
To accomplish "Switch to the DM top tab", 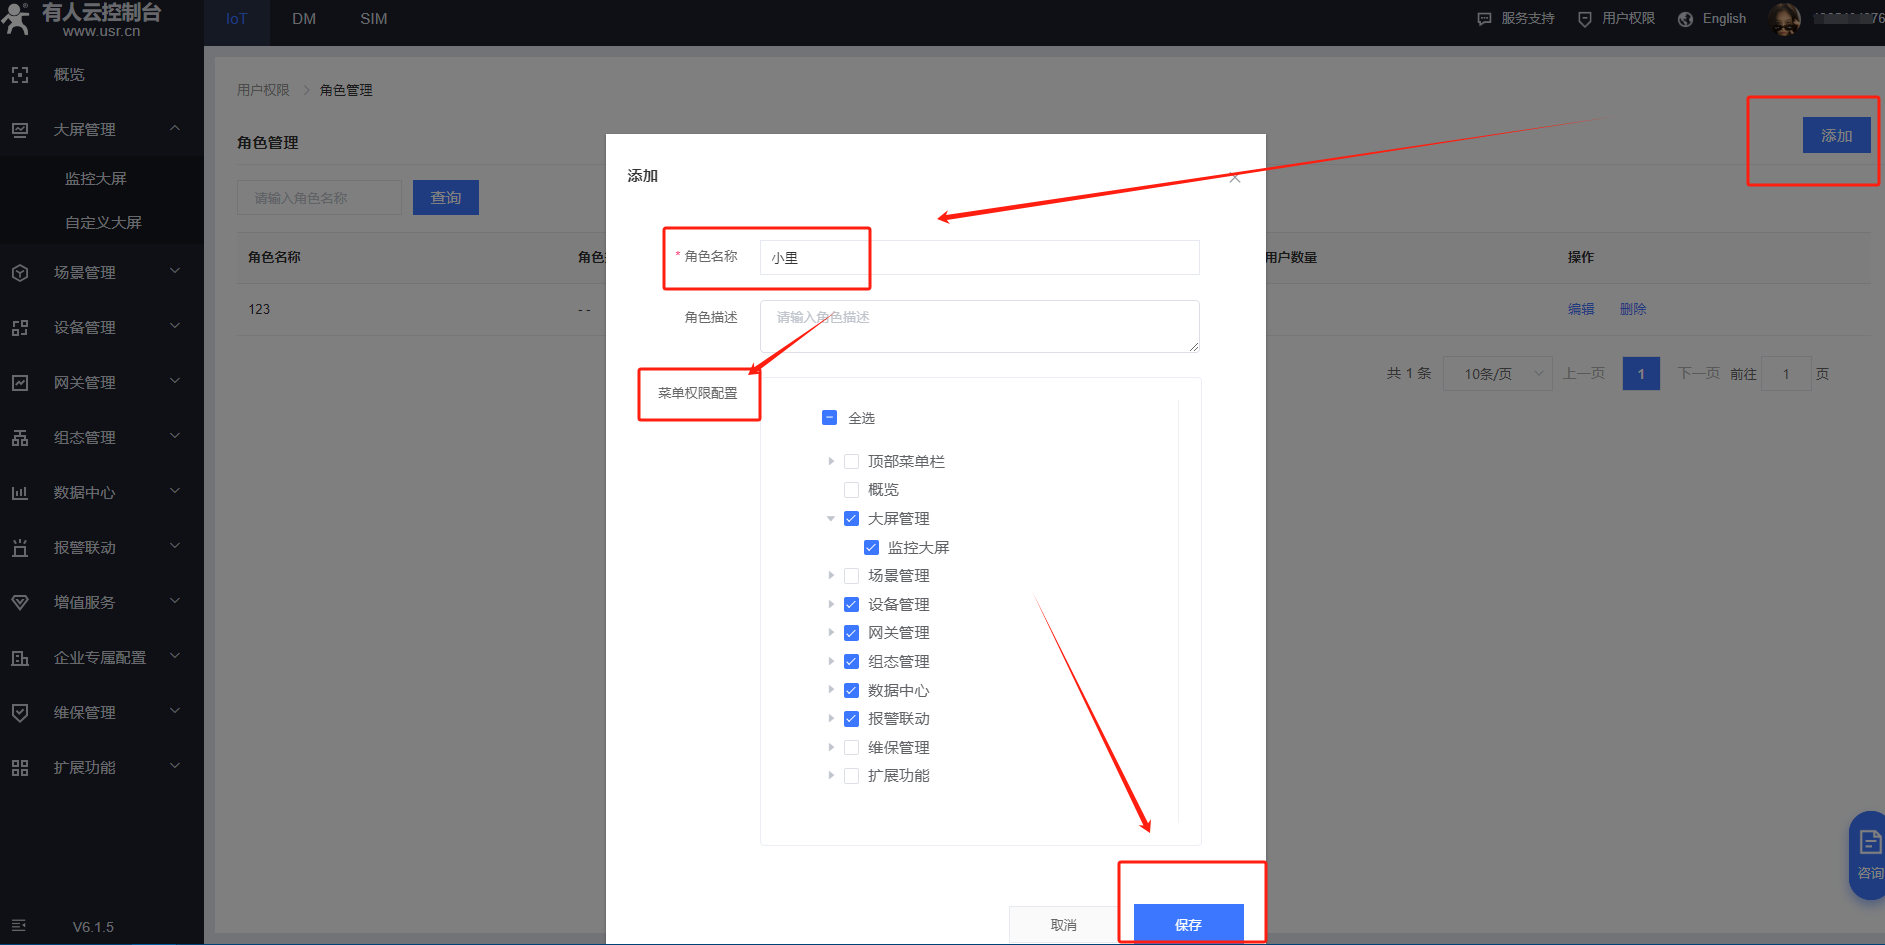I will [304, 19].
